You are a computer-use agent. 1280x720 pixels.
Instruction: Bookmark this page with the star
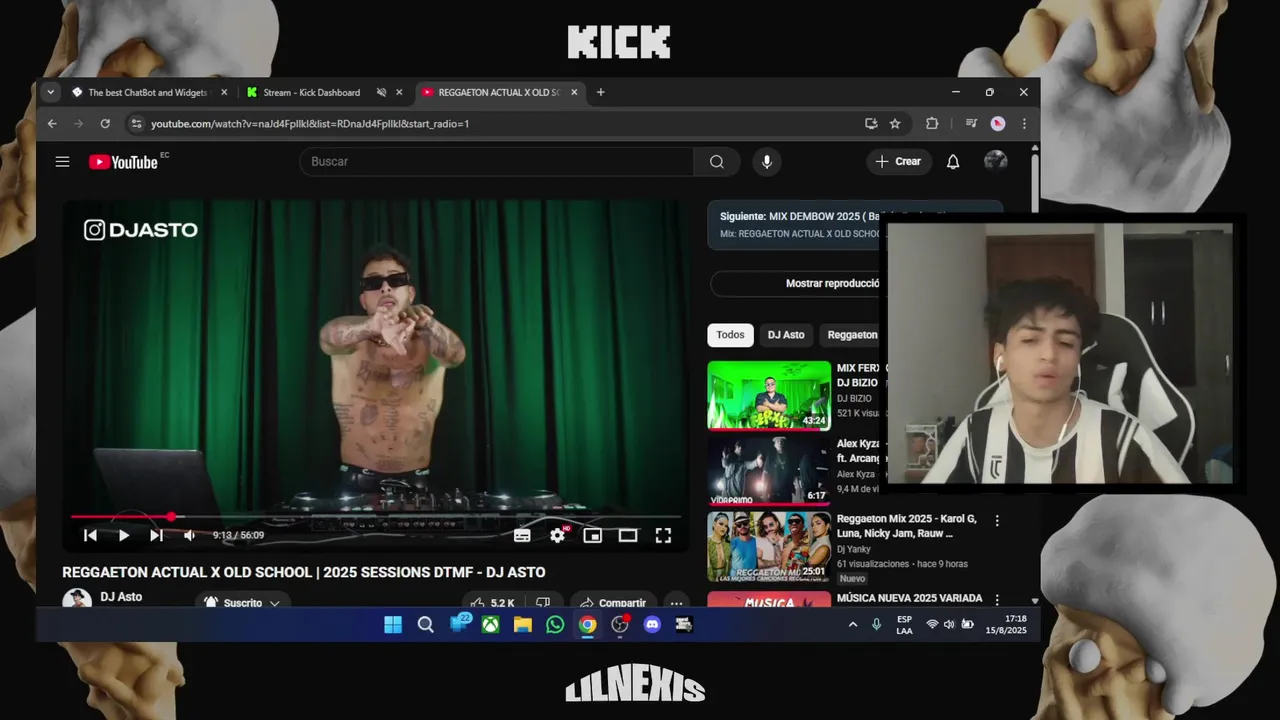tap(895, 124)
